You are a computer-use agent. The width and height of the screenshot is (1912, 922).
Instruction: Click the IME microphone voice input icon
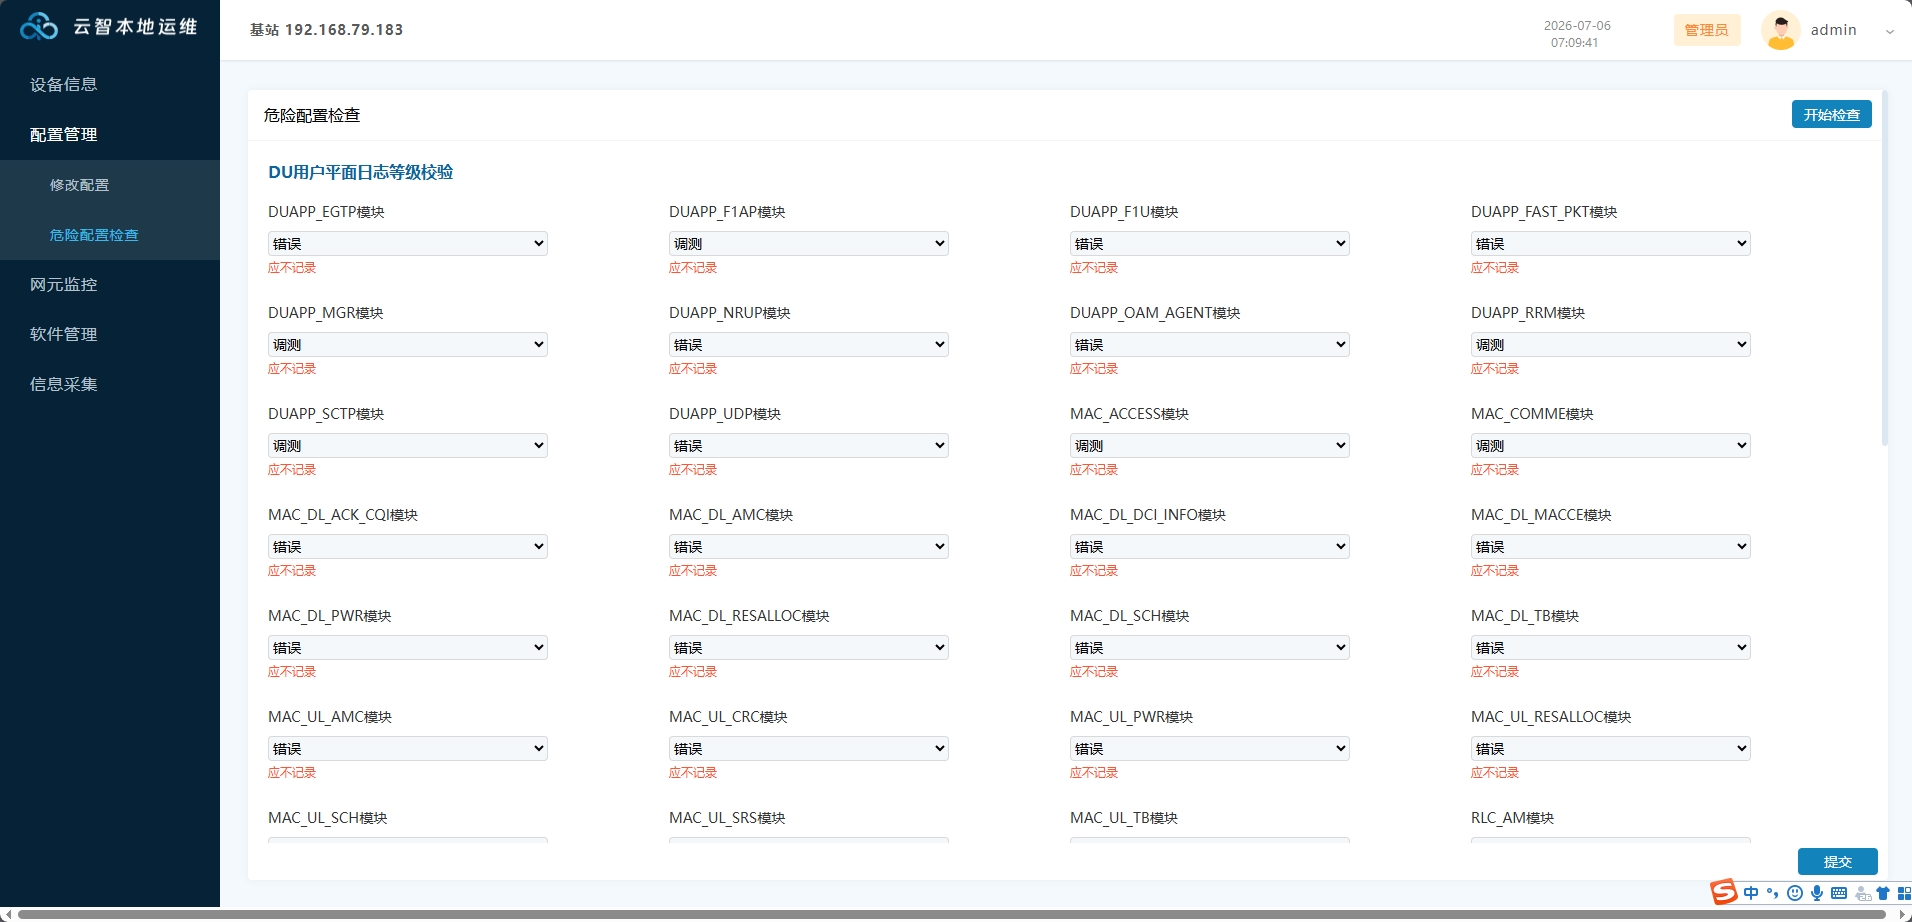pyautogui.click(x=1817, y=893)
